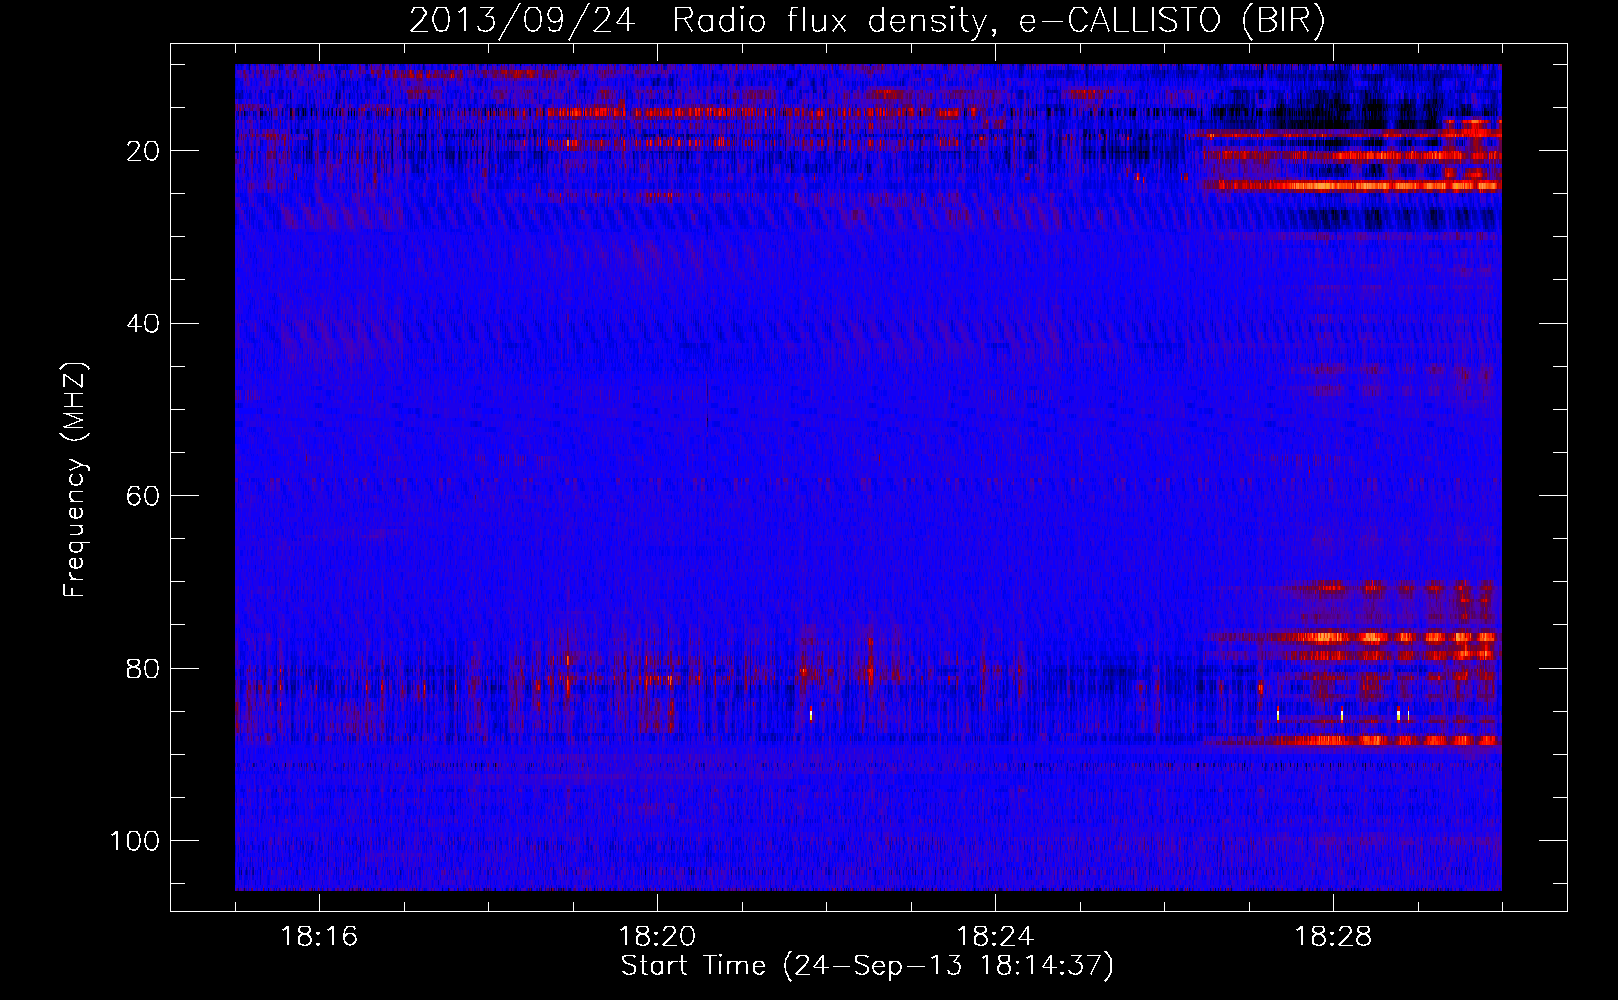Click the 18:24 time tick label
Viewport: 1618px width, 1000px height.
point(995,937)
